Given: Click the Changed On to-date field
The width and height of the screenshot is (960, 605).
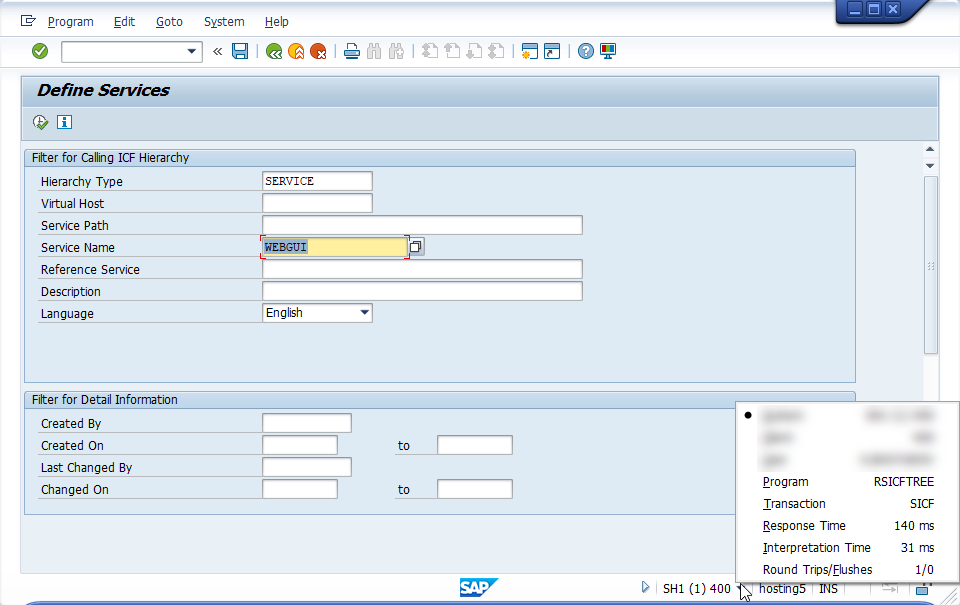Looking at the screenshot, I should 475,489.
